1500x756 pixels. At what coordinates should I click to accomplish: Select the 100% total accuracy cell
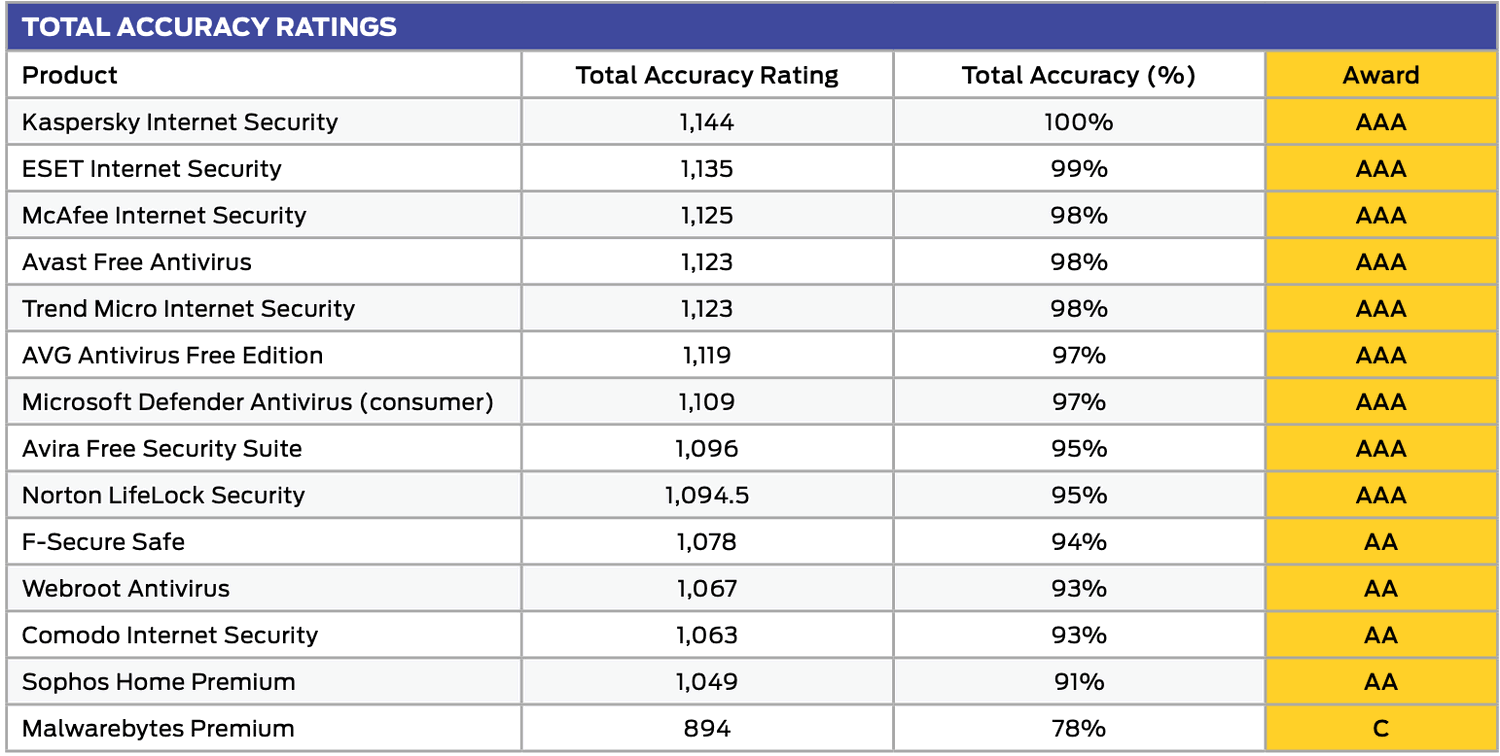coord(1078,122)
